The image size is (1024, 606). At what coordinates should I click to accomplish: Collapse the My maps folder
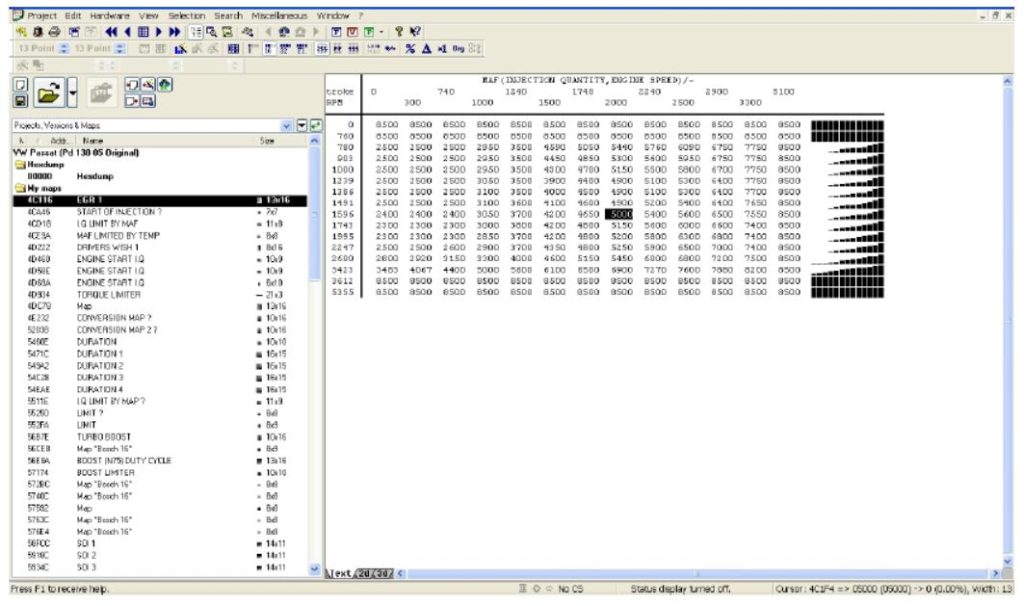pyautogui.click(x=20, y=188)
